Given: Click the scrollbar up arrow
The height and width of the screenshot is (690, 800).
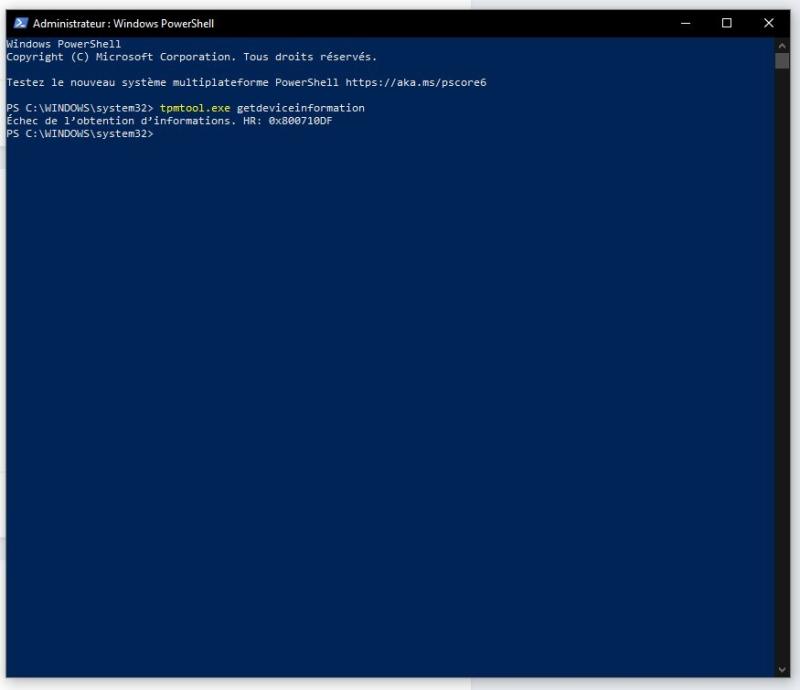Looking at the screenshot, I should (782, 45).
